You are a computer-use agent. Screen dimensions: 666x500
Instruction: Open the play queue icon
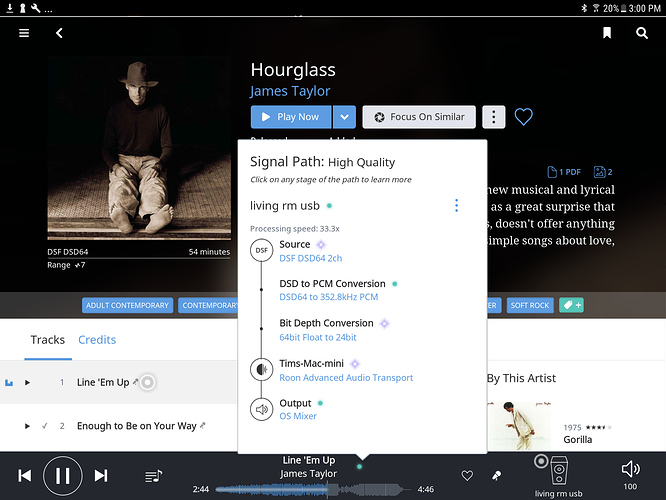[153, 476]
